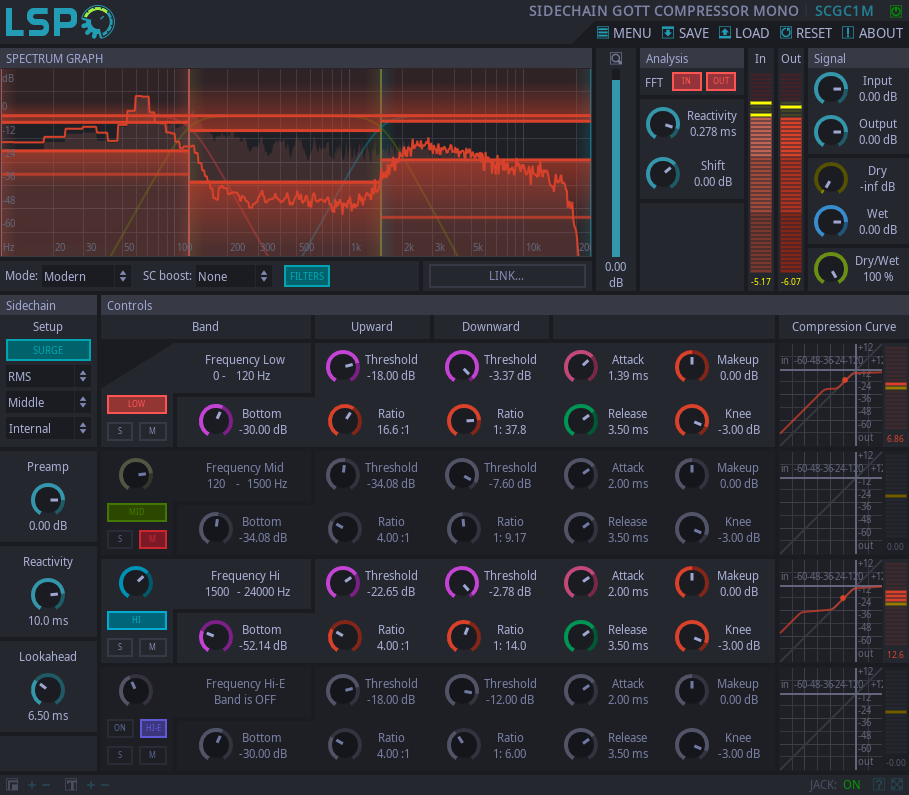Click the RESET label

[x=814, y=33]
